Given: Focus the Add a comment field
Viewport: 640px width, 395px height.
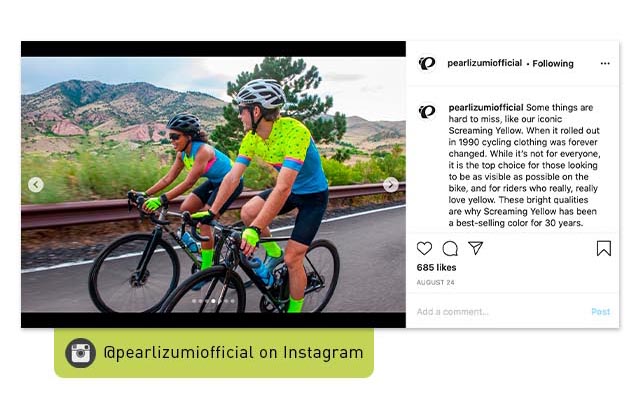Looking at the screenshot, I should point(500,312).
